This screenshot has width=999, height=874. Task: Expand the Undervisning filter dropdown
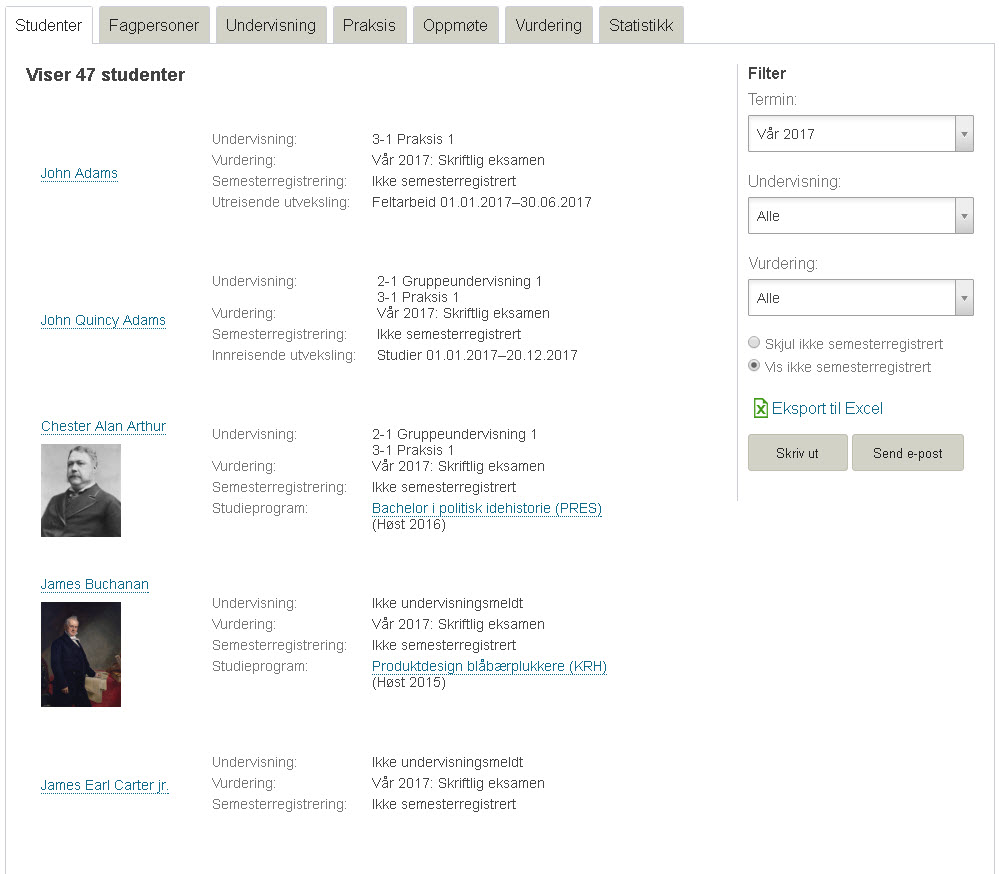861,216
